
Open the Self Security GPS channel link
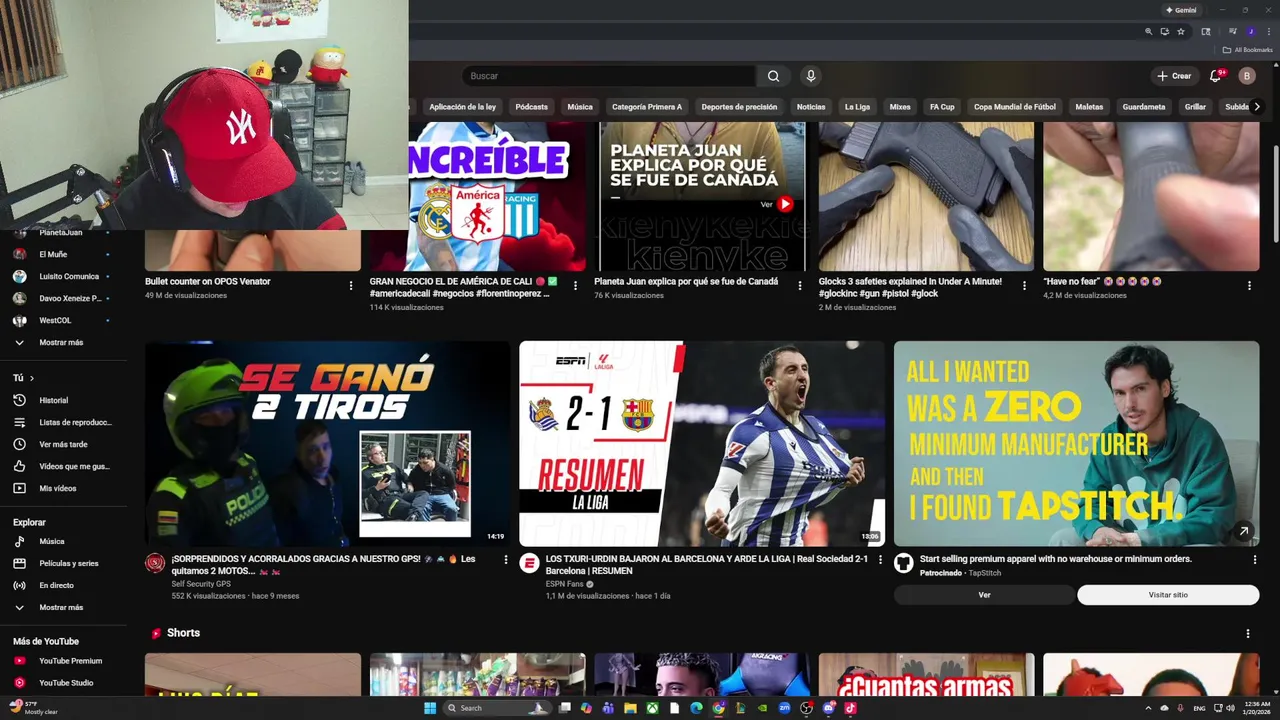(201, 584)
